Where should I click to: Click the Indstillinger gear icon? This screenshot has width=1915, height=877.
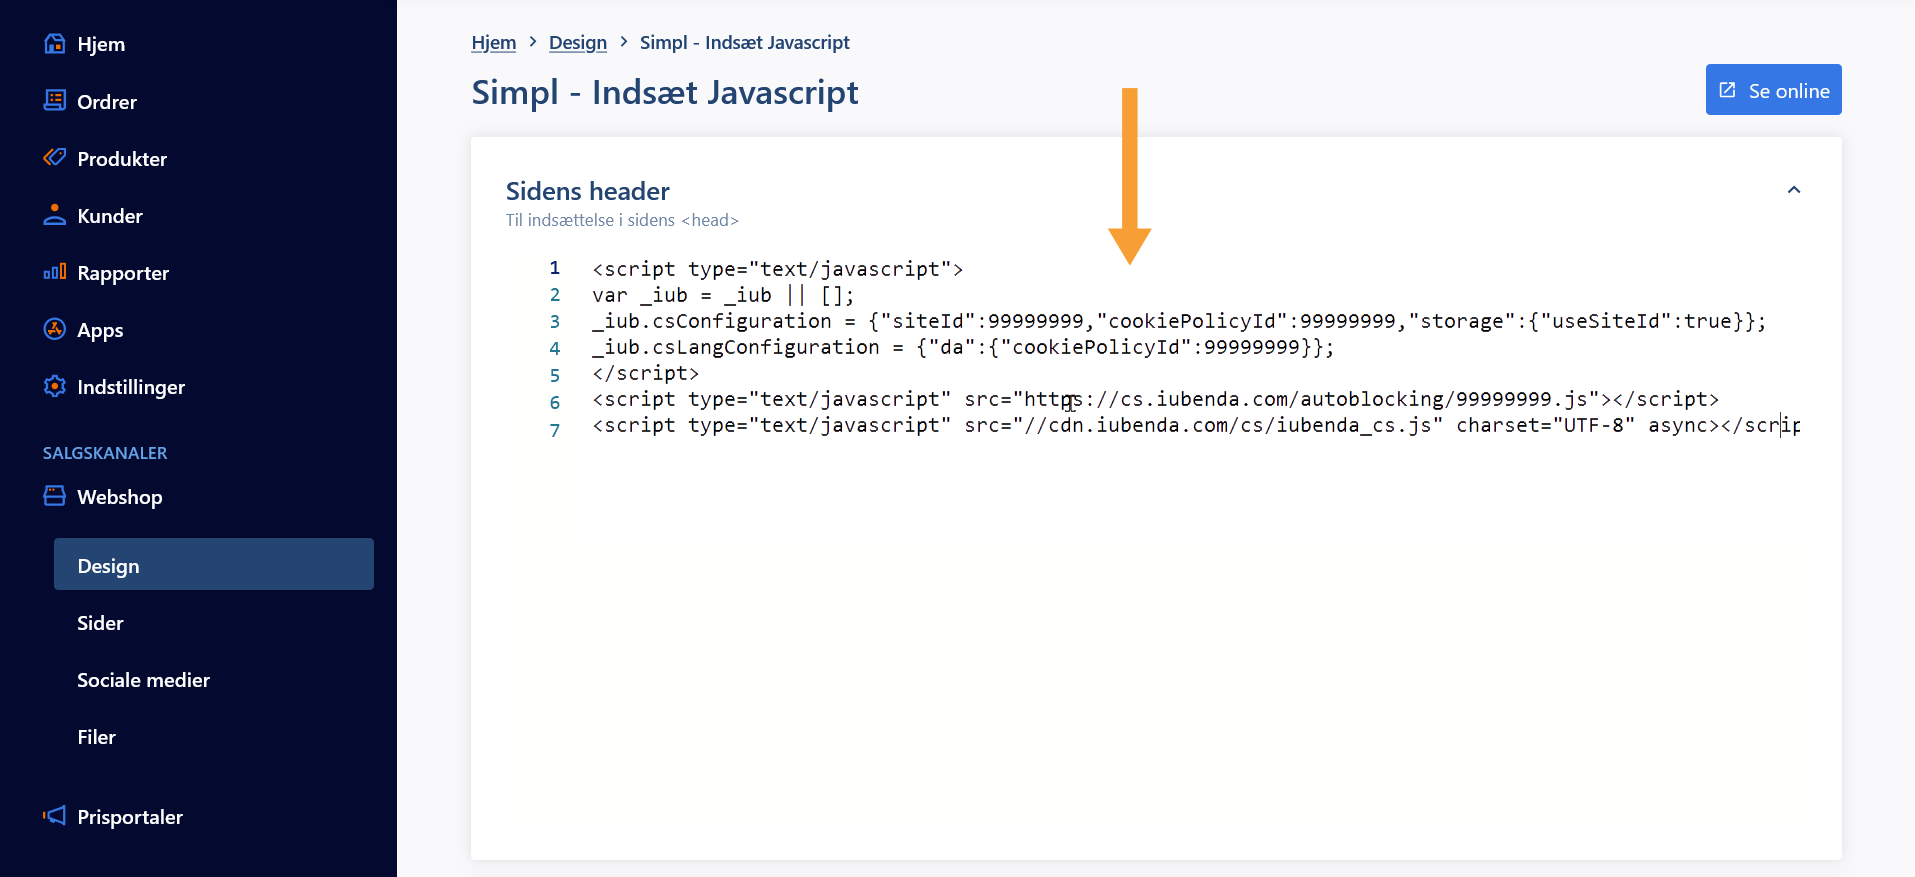55,386
